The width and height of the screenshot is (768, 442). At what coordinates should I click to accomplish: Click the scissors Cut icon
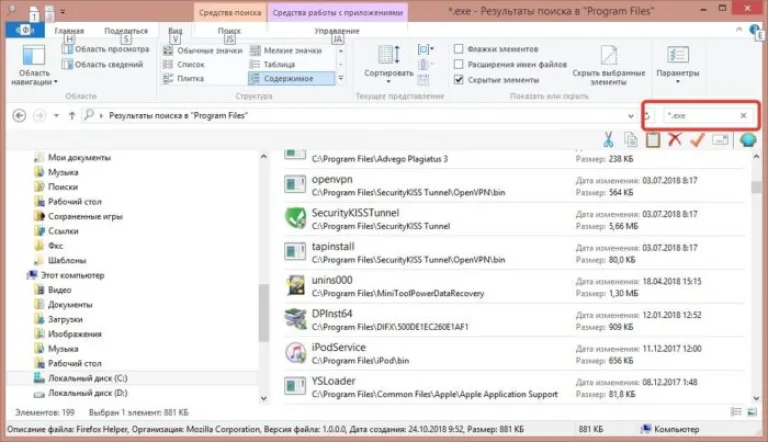(608, 140)
